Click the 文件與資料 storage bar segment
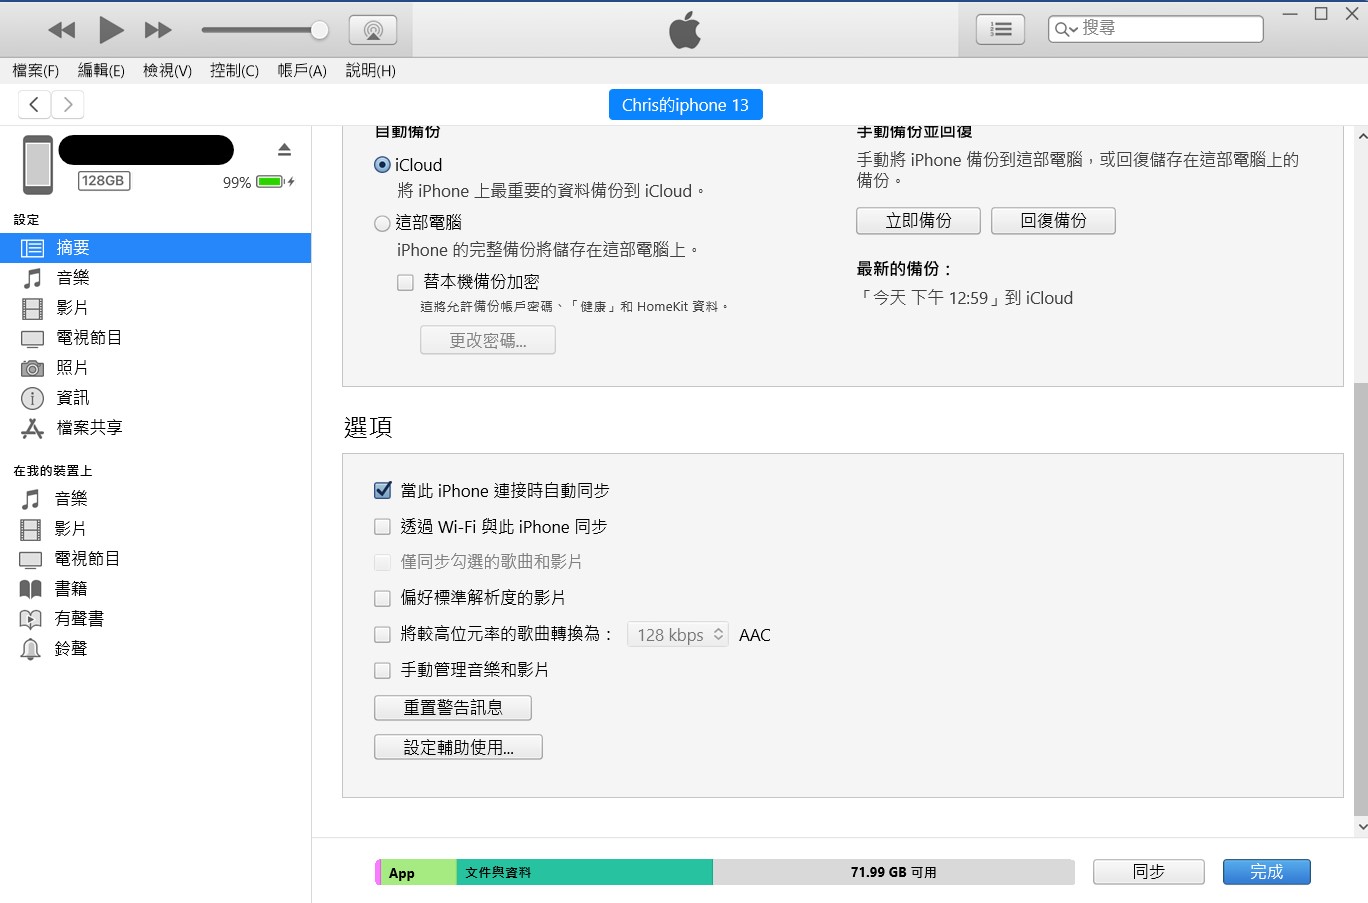This screenshot has width=1368, height=903. coord(584,873)
